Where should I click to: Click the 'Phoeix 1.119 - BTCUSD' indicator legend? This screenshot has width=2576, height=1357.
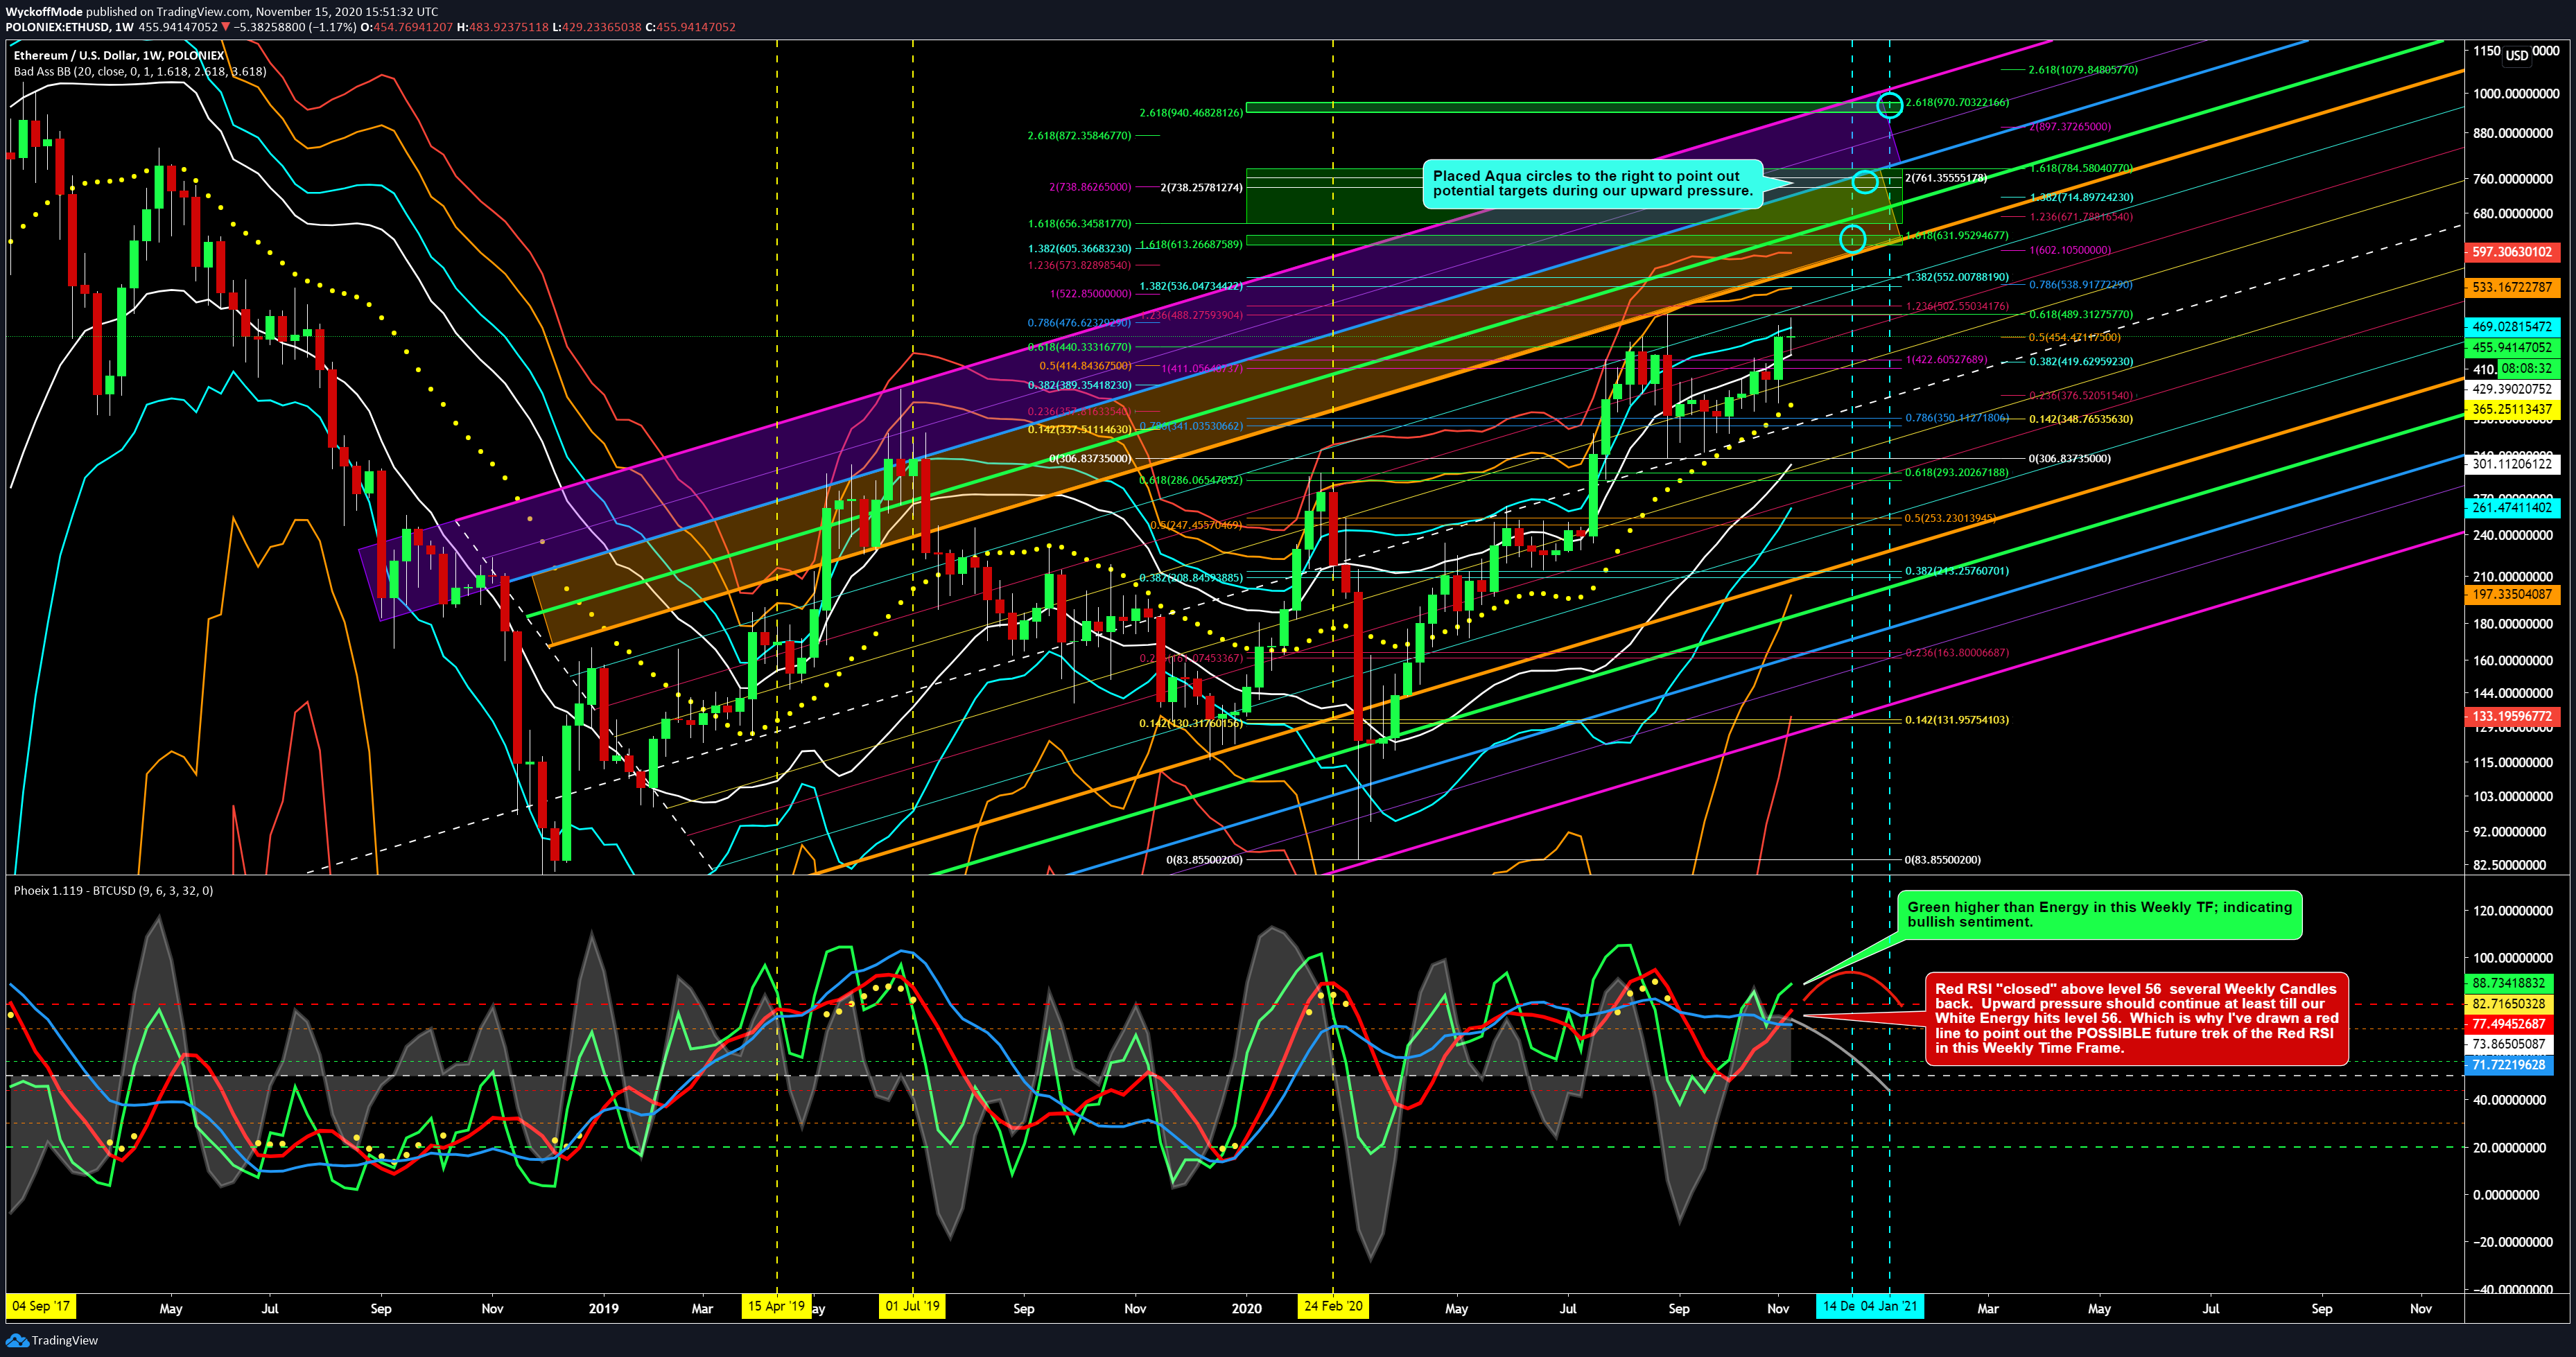(x=113, y=890)
